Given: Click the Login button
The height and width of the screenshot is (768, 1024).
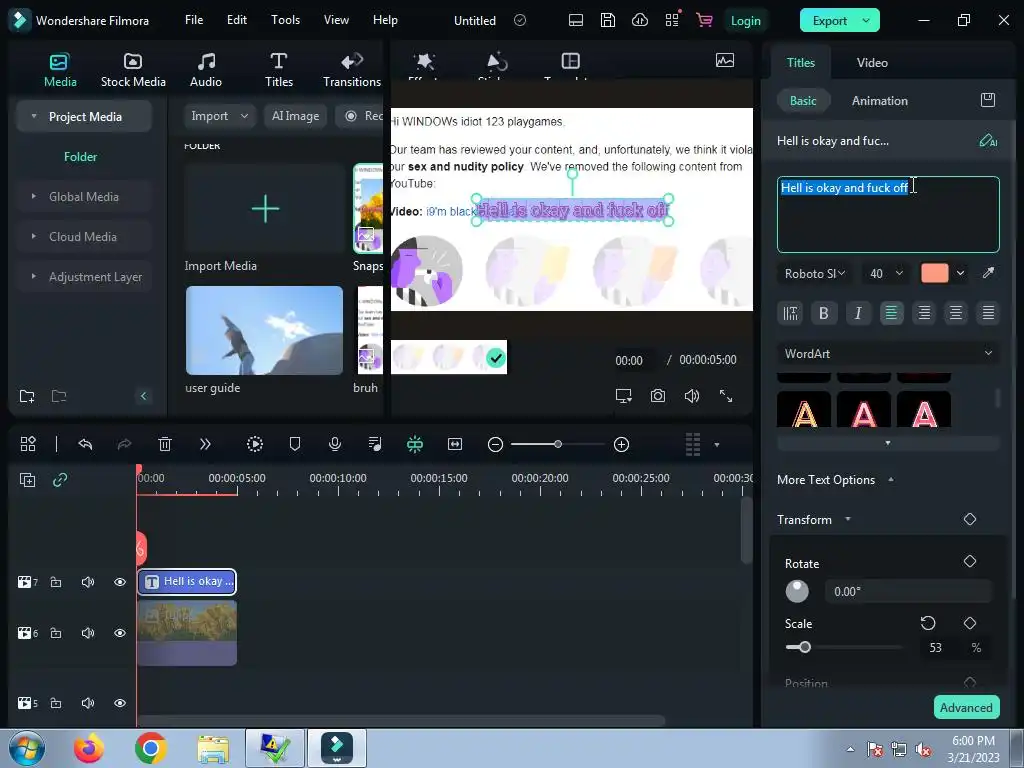Looking at the screenshot, I should coord(745,20).
